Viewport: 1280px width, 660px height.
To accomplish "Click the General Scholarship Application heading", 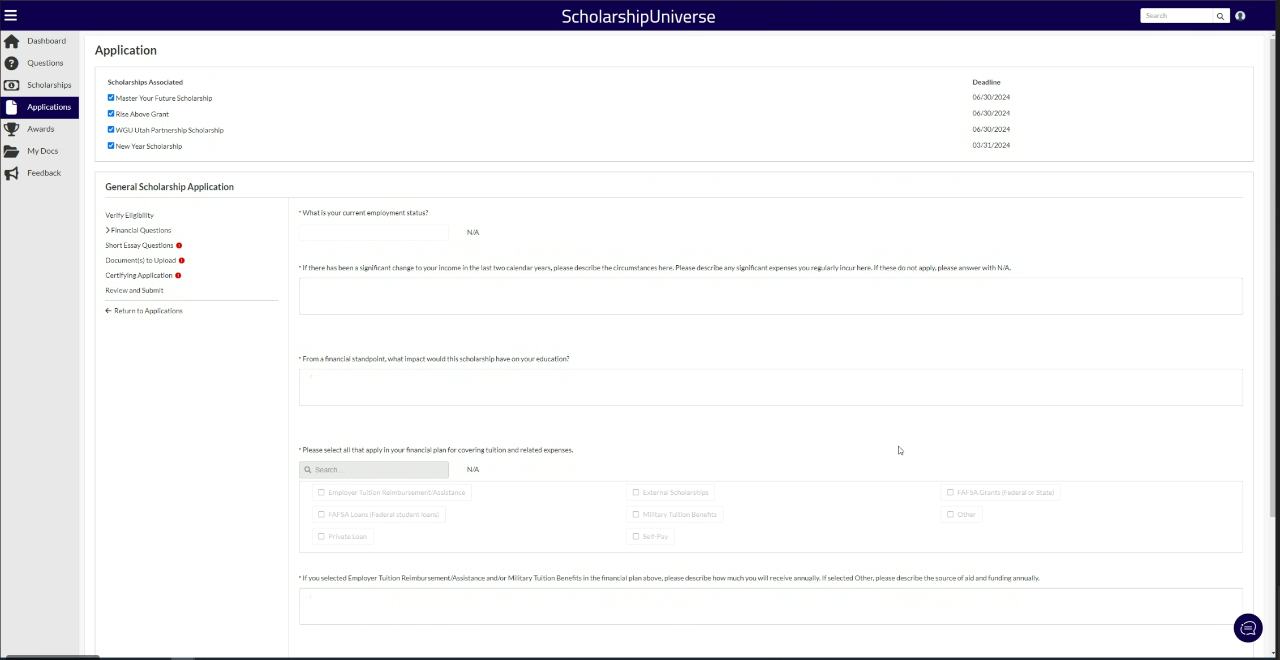I will pyautogui.click(x=169, y=187).
